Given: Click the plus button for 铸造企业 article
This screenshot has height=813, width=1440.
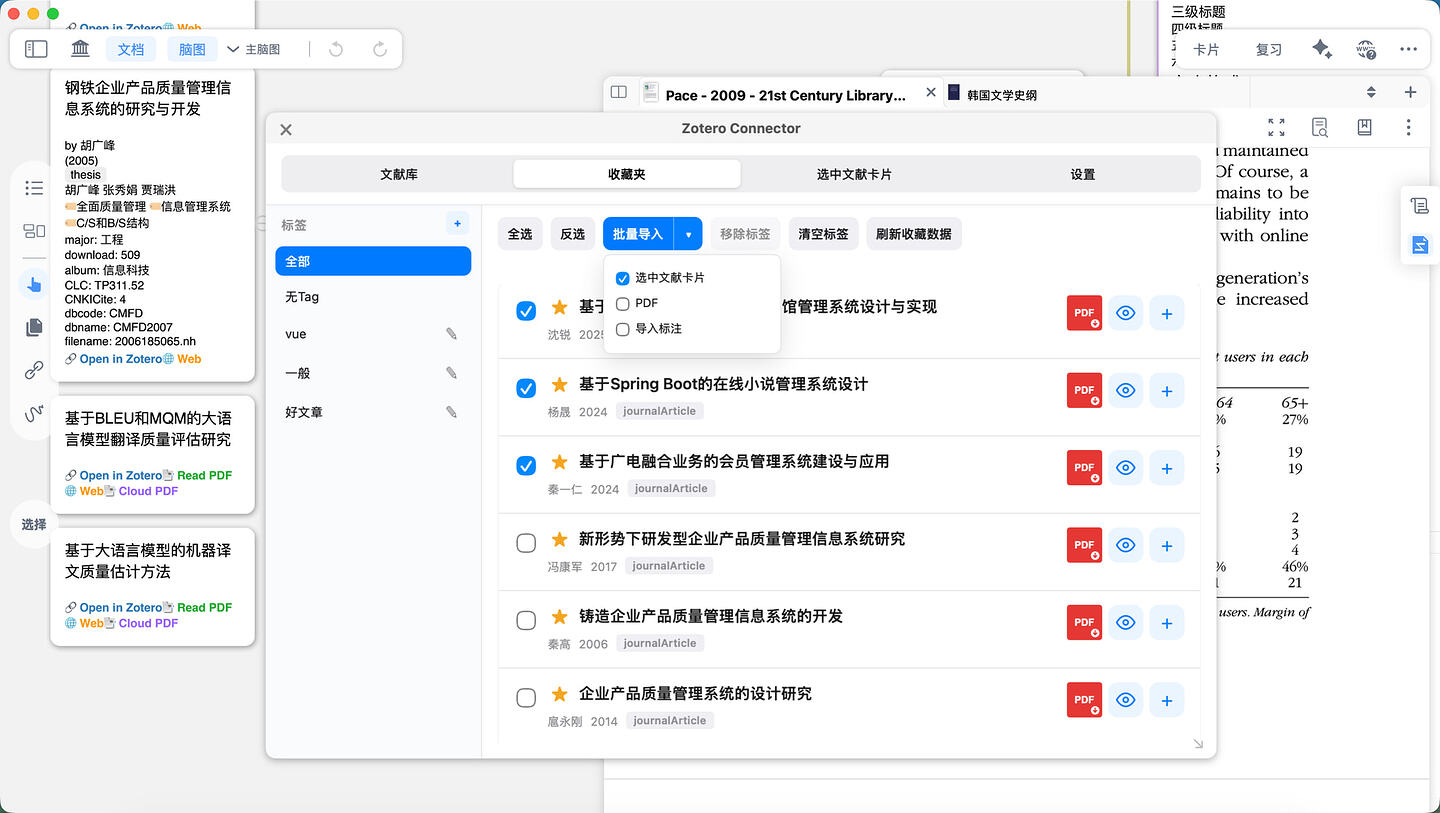Looking at the screenshot, I should click(x=1166, y=623).
